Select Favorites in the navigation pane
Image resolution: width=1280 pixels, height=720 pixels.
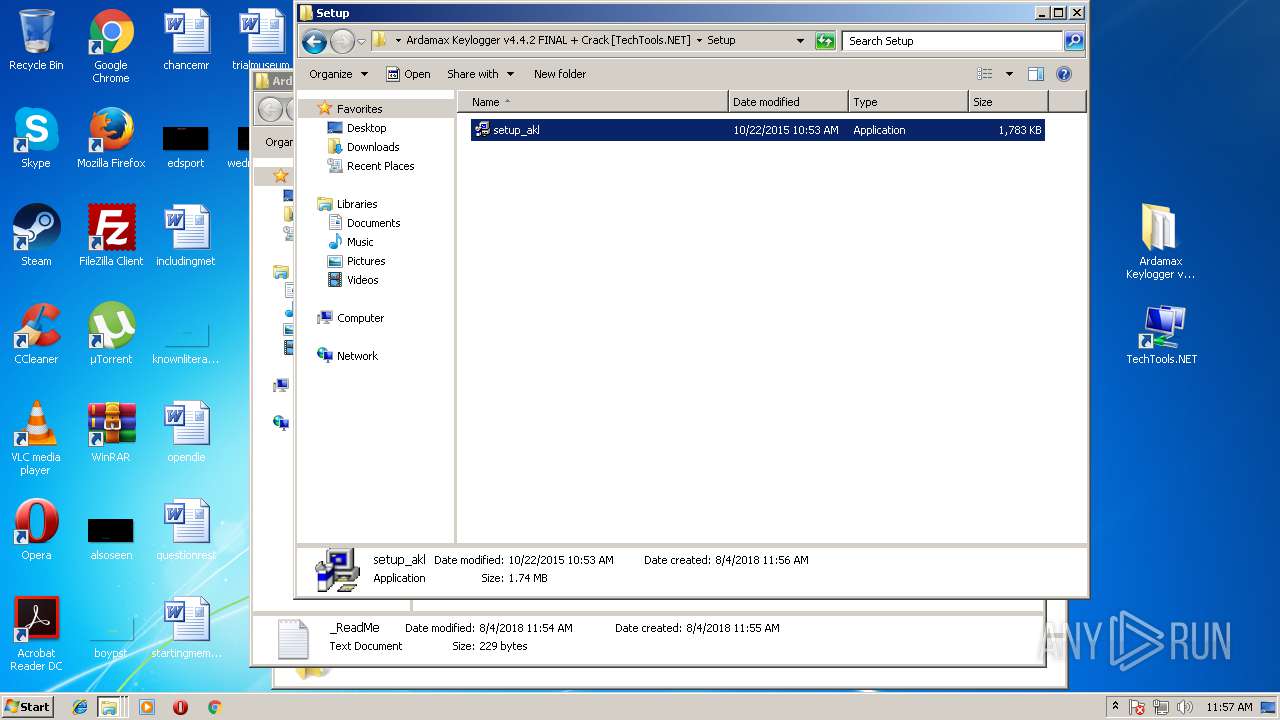(359, 109)
